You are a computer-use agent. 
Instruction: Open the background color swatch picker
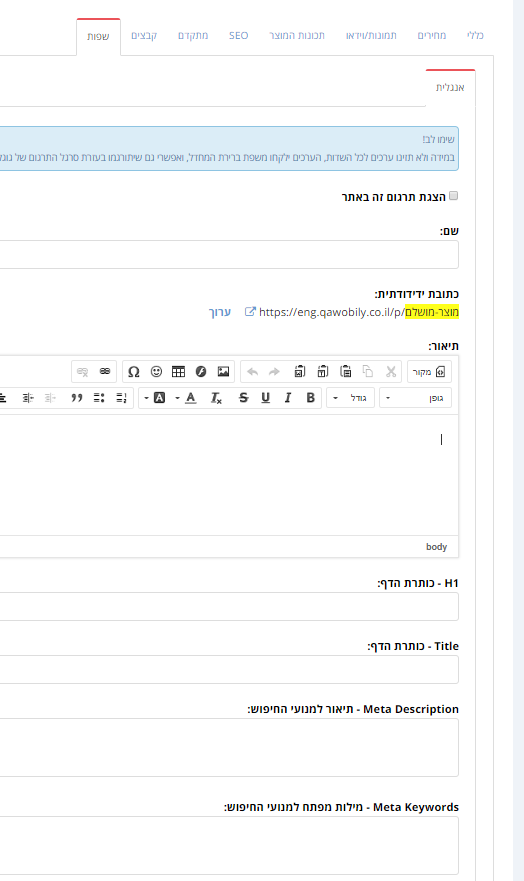[x=156, y=398]
